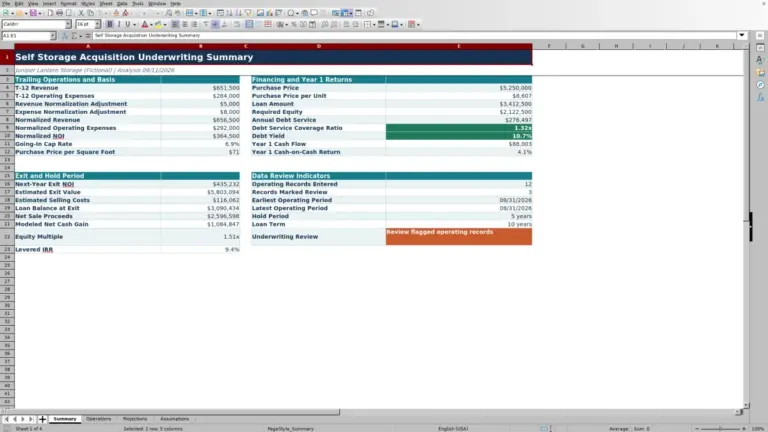Open the Font Color dropdown arrow
Image resolution: width=768 pixels, height=432 pixels.
[151, 24]
